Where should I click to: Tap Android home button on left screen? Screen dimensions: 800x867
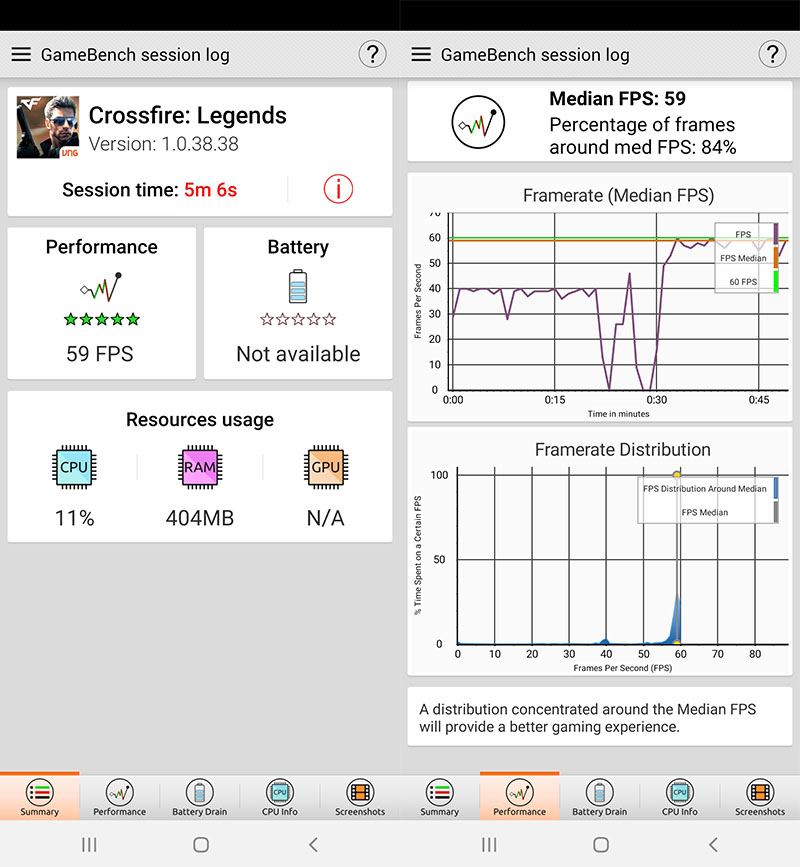(201, 844)
